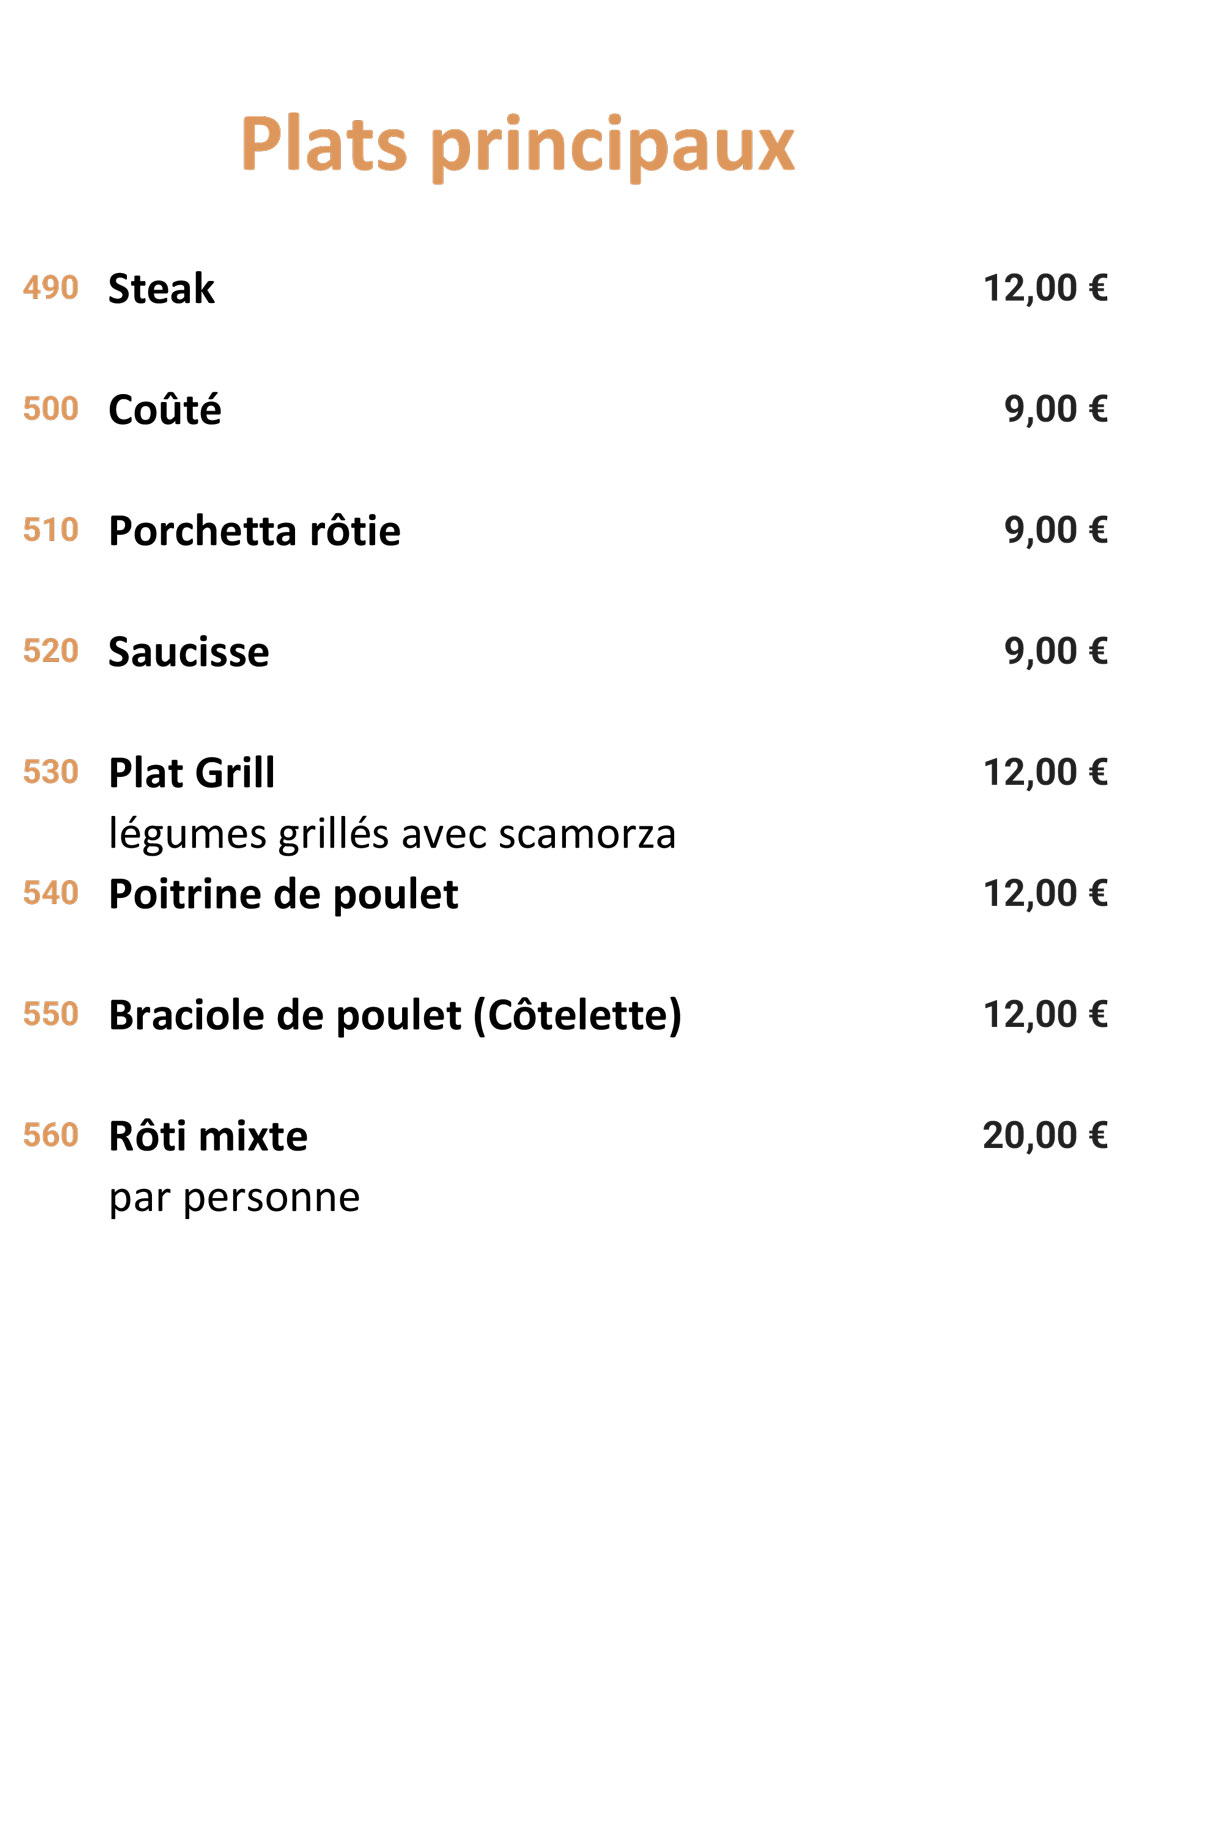The height and width of the screenshot is (1830, 1212).
Task: Tap item number 510
Action: pyautogui.click(x=51, y=530)
